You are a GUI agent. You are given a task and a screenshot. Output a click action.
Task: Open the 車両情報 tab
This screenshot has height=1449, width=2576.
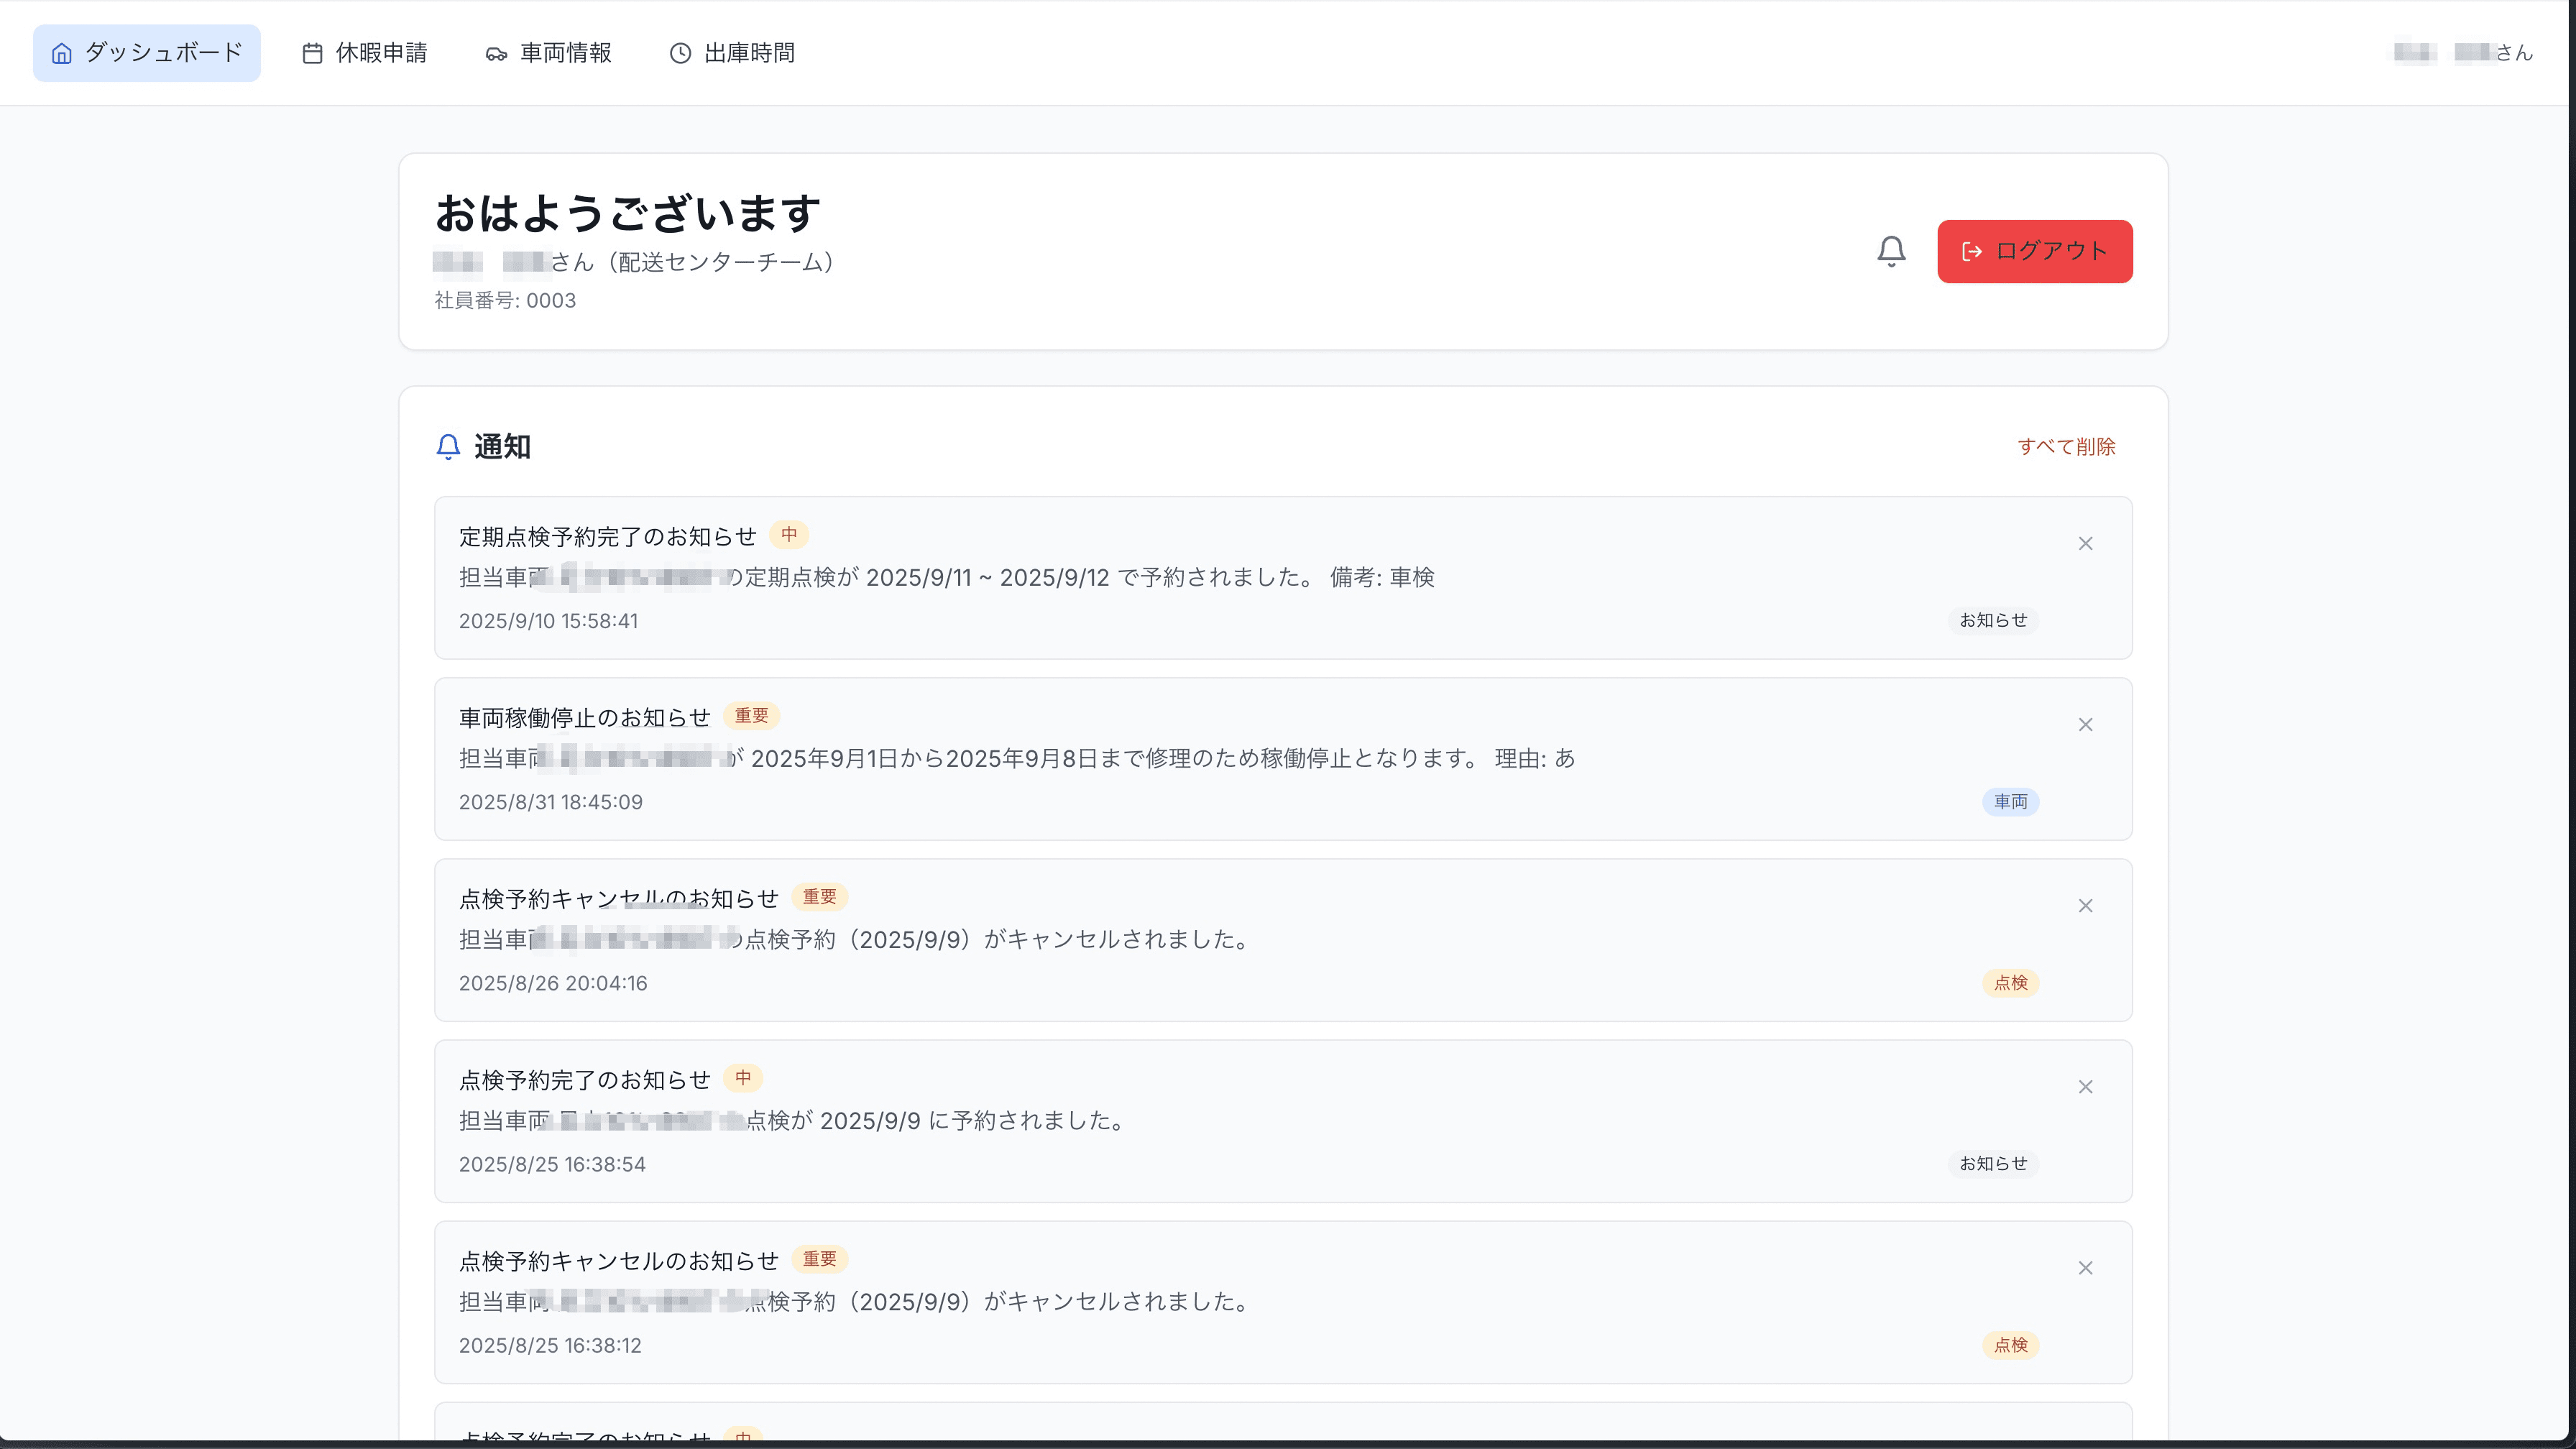[548, 53]
